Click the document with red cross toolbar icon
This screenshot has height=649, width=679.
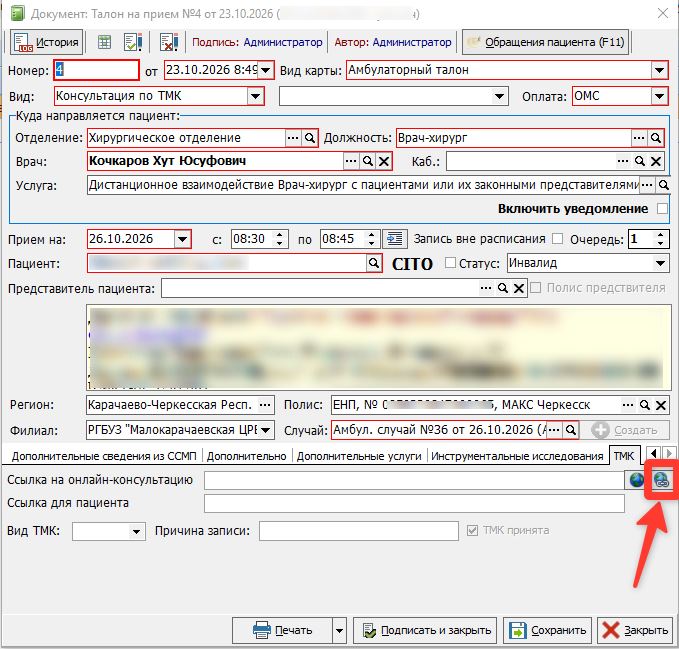(x=168, y=42)
